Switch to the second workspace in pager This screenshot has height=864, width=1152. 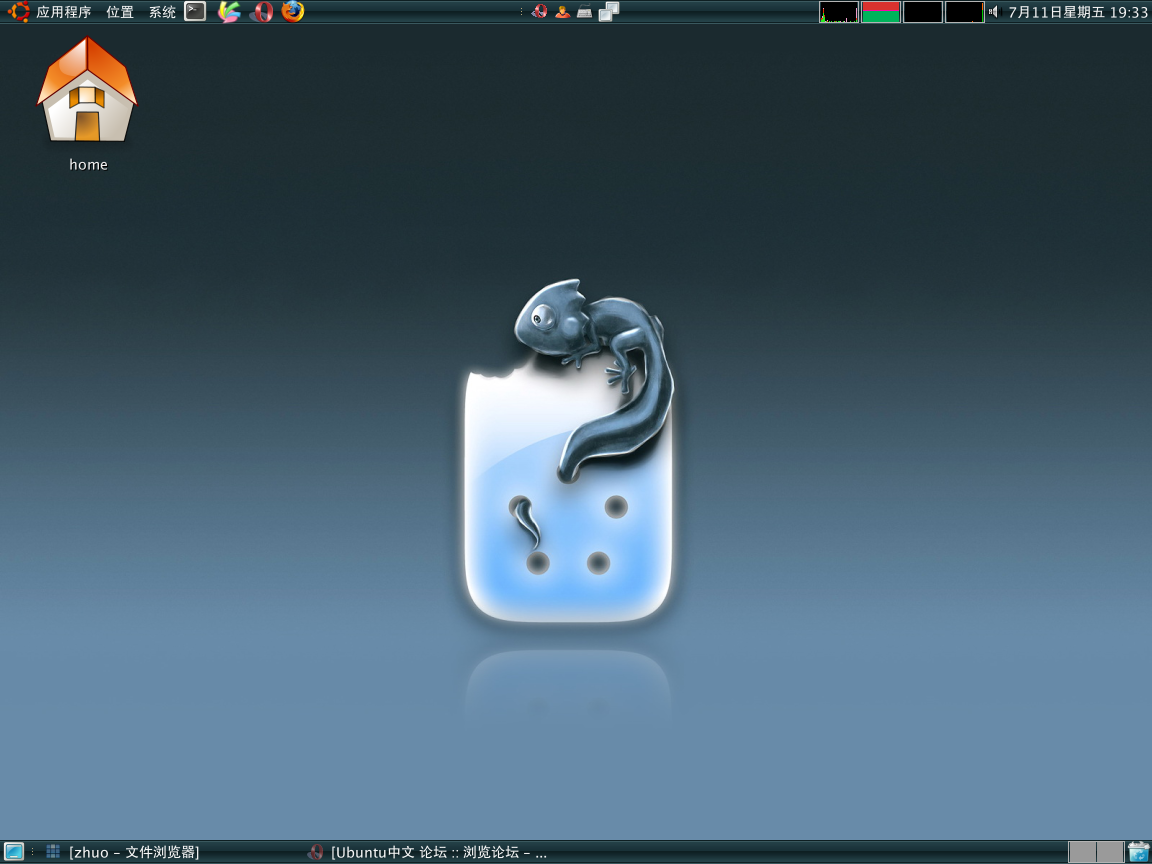point(1110,852)
